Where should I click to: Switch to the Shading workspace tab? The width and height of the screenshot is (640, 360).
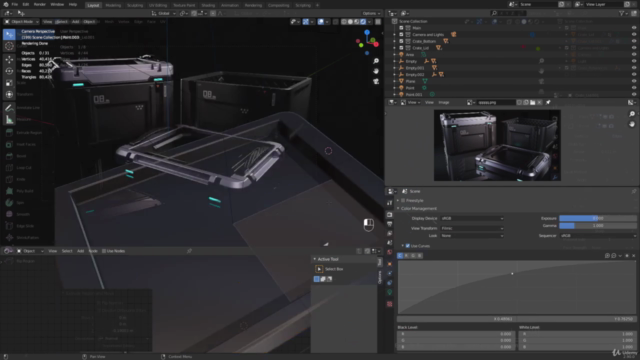(208, 5)
